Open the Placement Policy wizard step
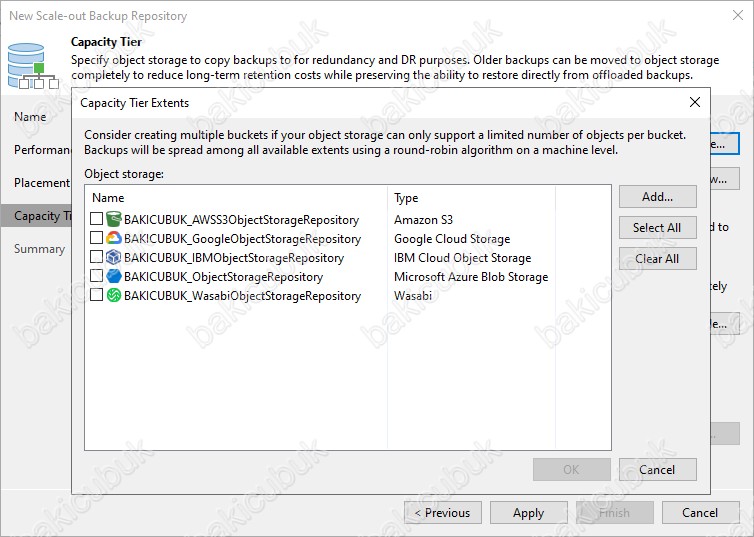 pos(42,183)
